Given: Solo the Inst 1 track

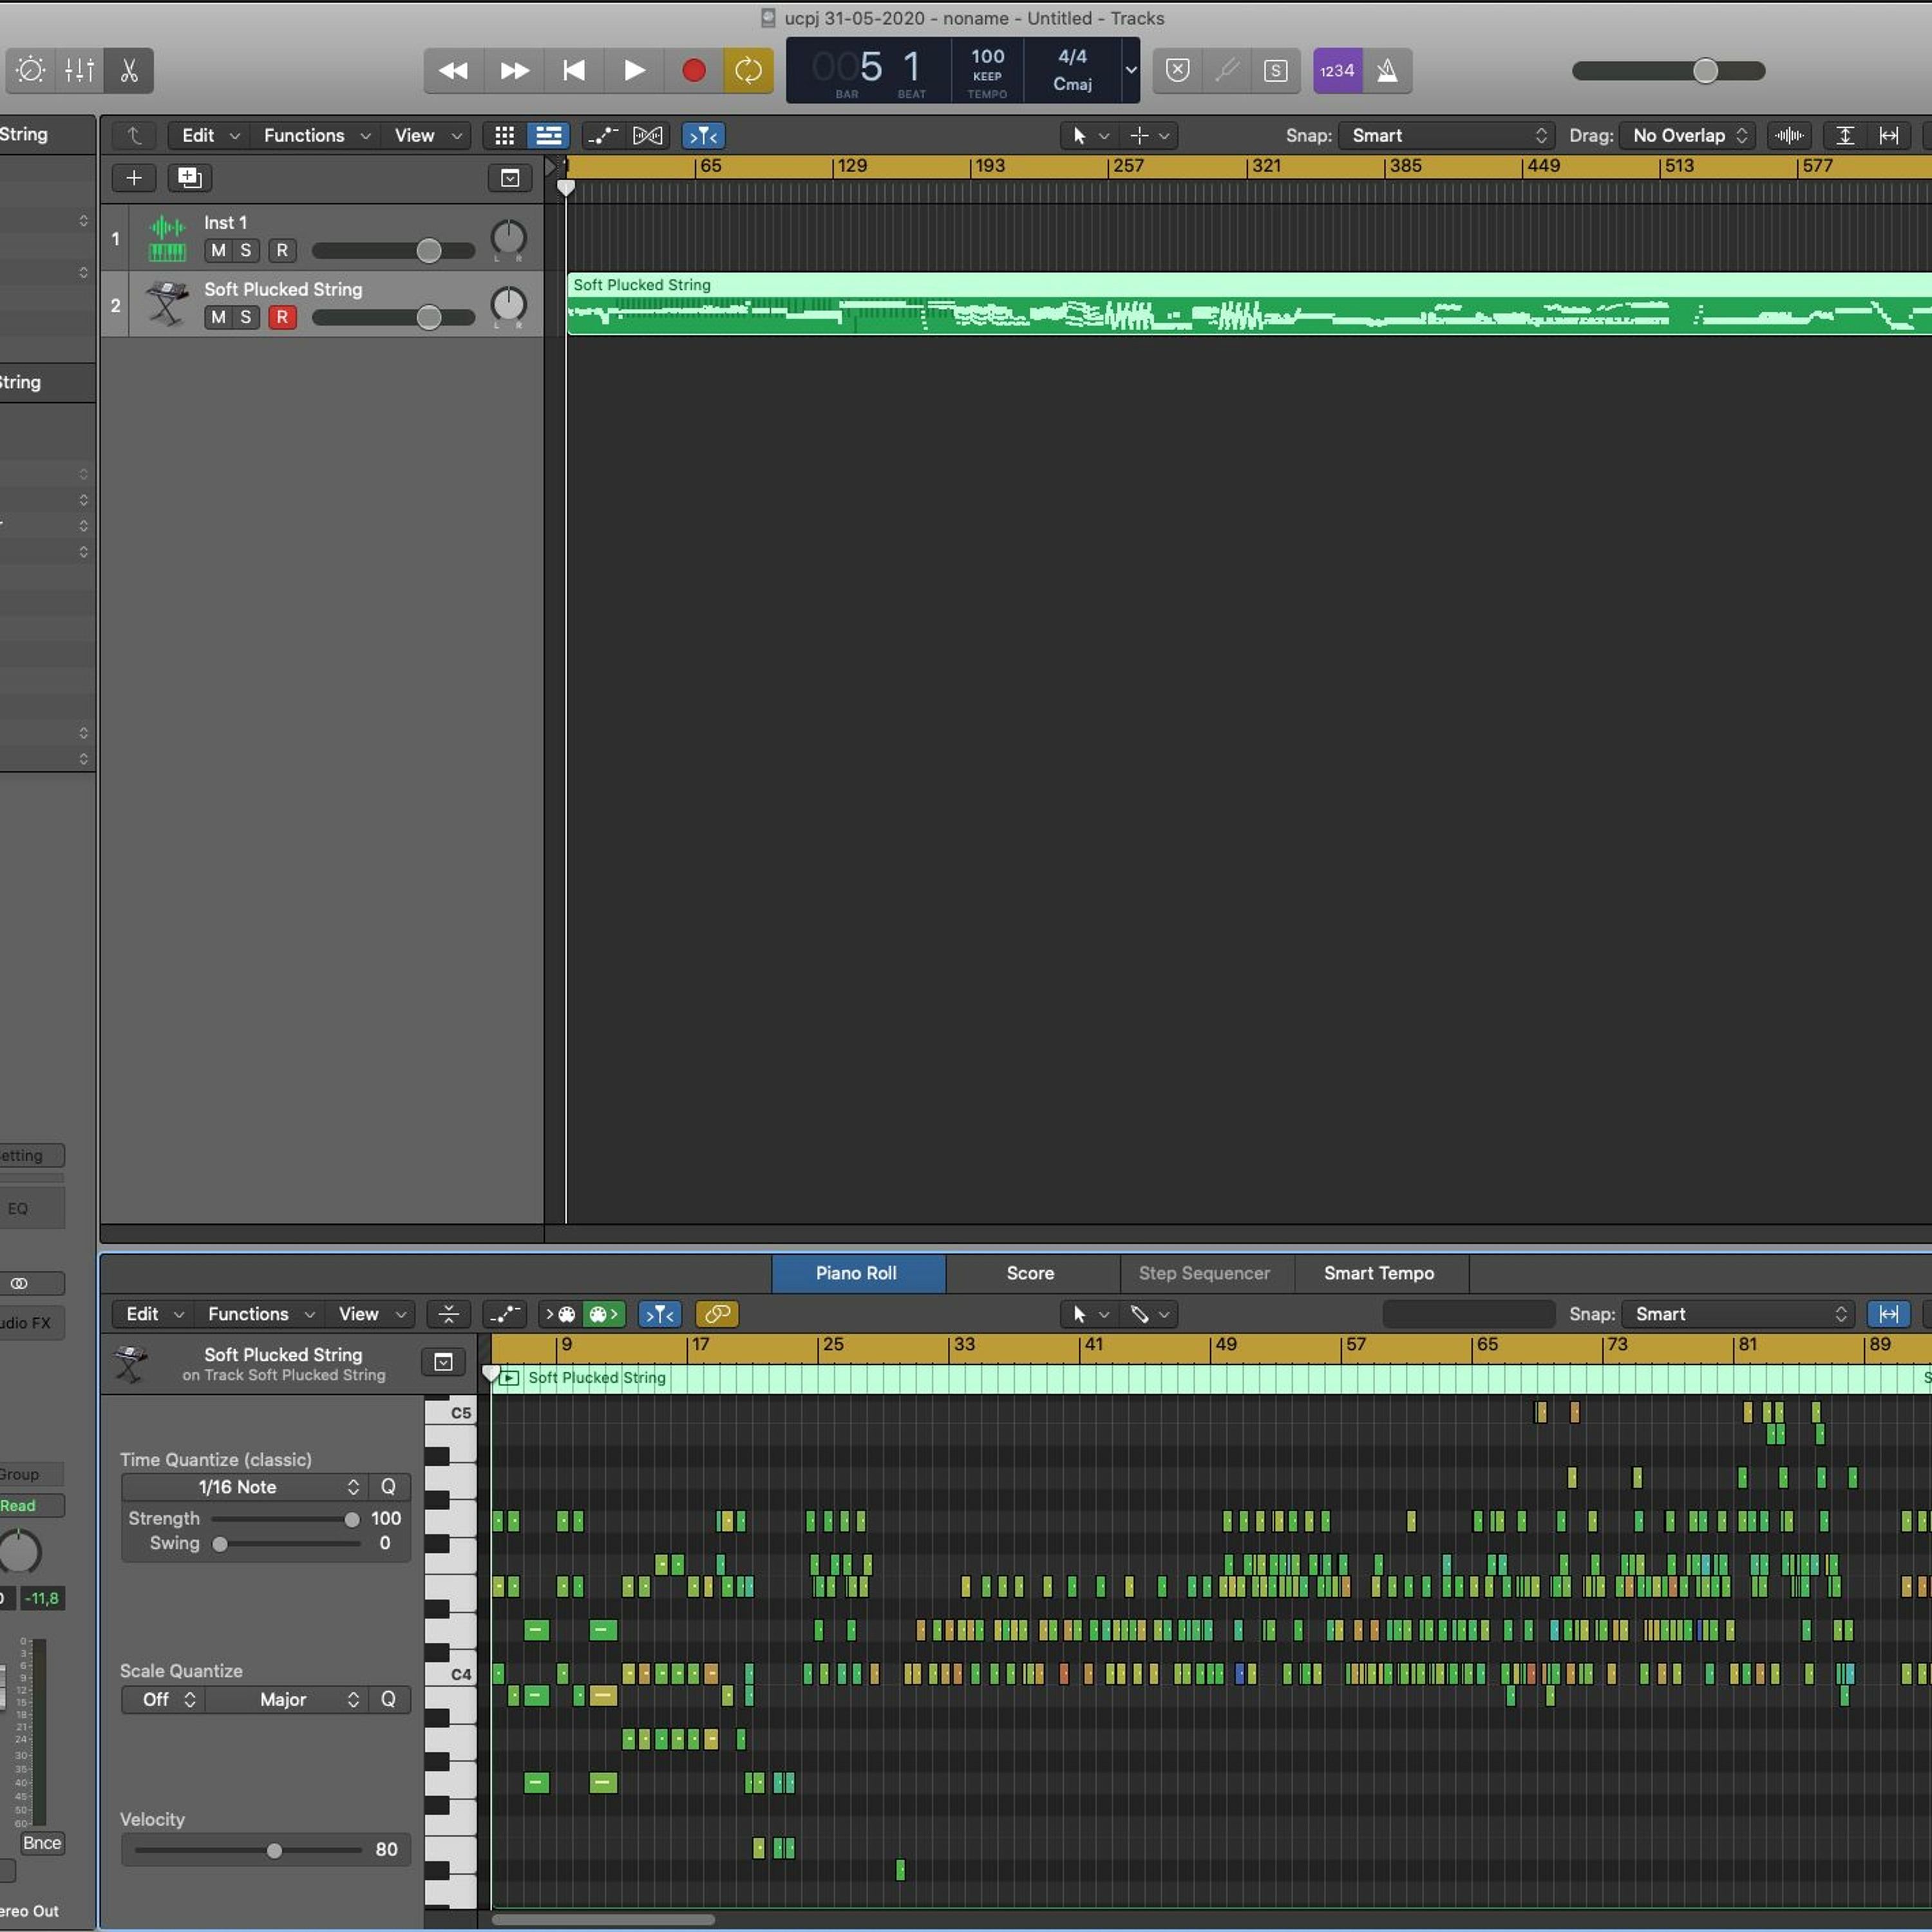Looking at the screenshot, I should tap(245, 250).
